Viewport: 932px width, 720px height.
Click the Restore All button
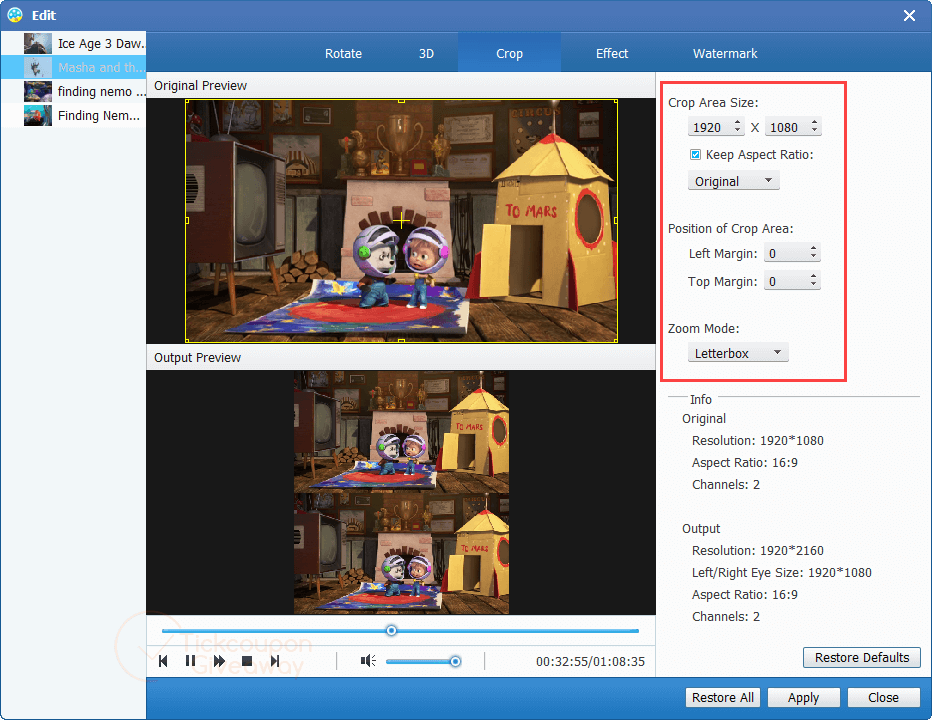point(723,697)
